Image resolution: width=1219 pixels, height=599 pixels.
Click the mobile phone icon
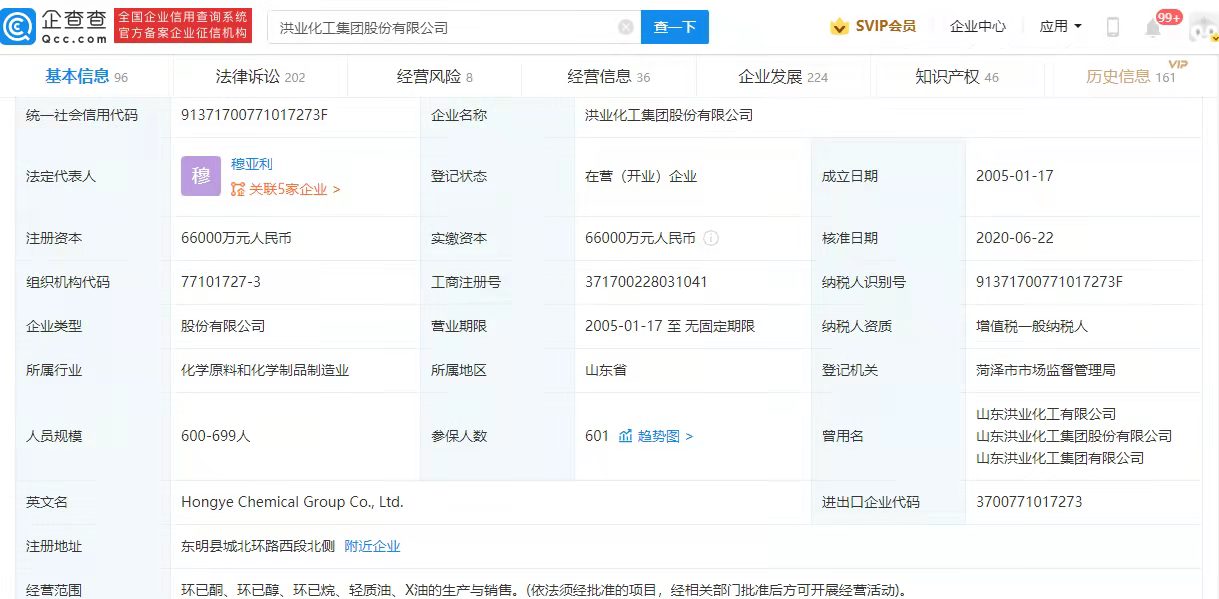[x=1113, y=27]
